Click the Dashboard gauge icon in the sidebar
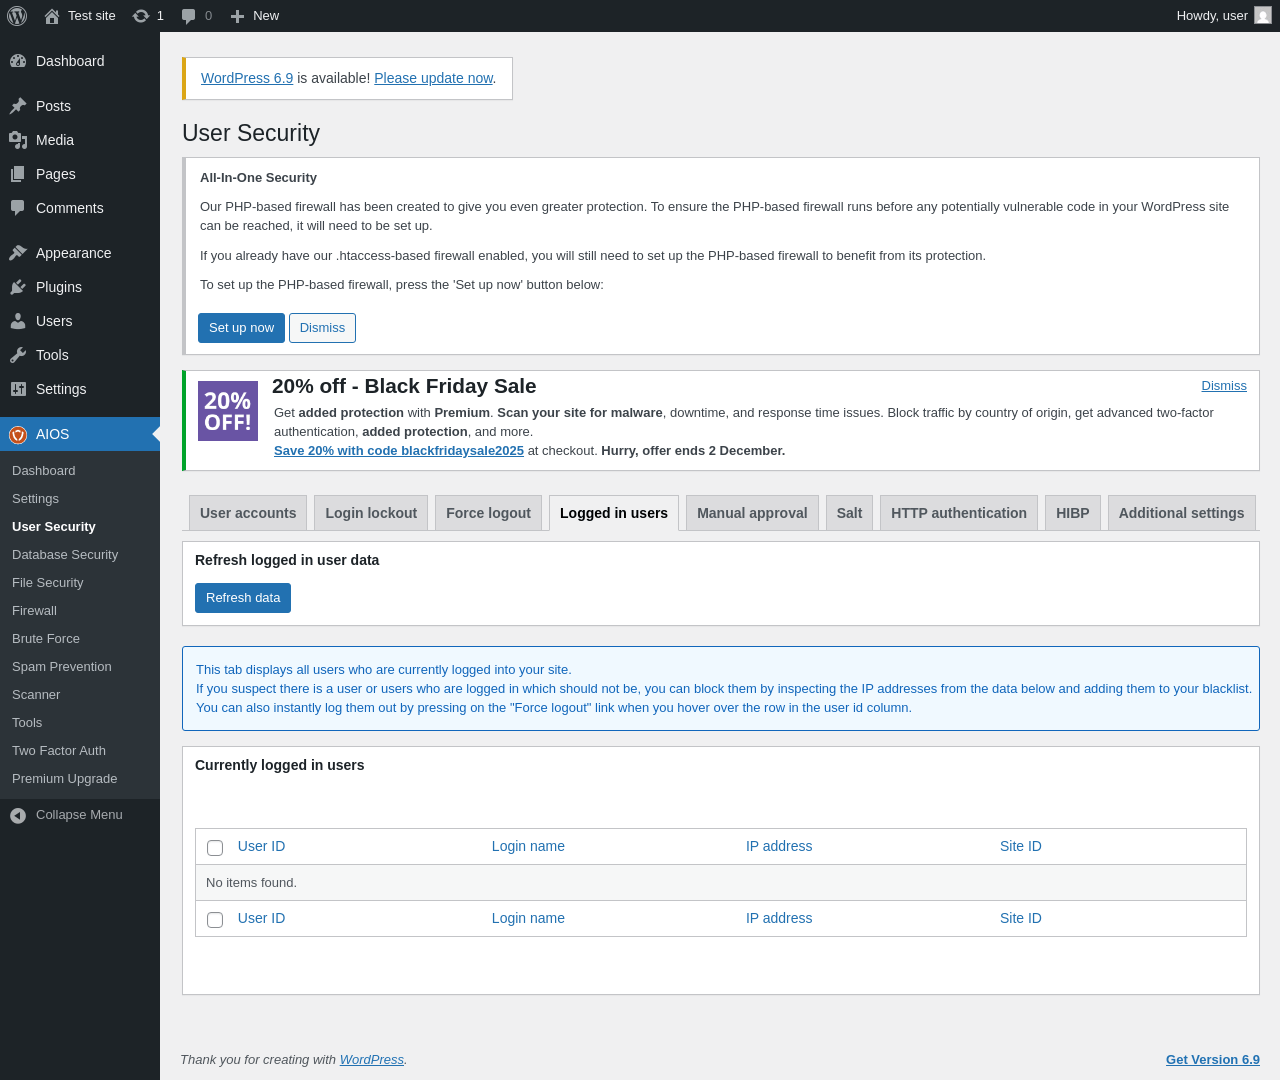This screenshot has height=1080, width=1280. (18, 61)
